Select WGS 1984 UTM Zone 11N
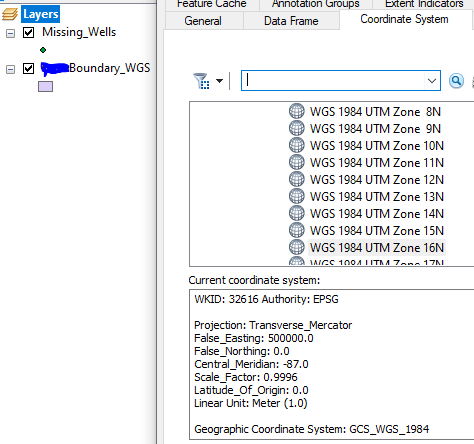 pos(377,163)
